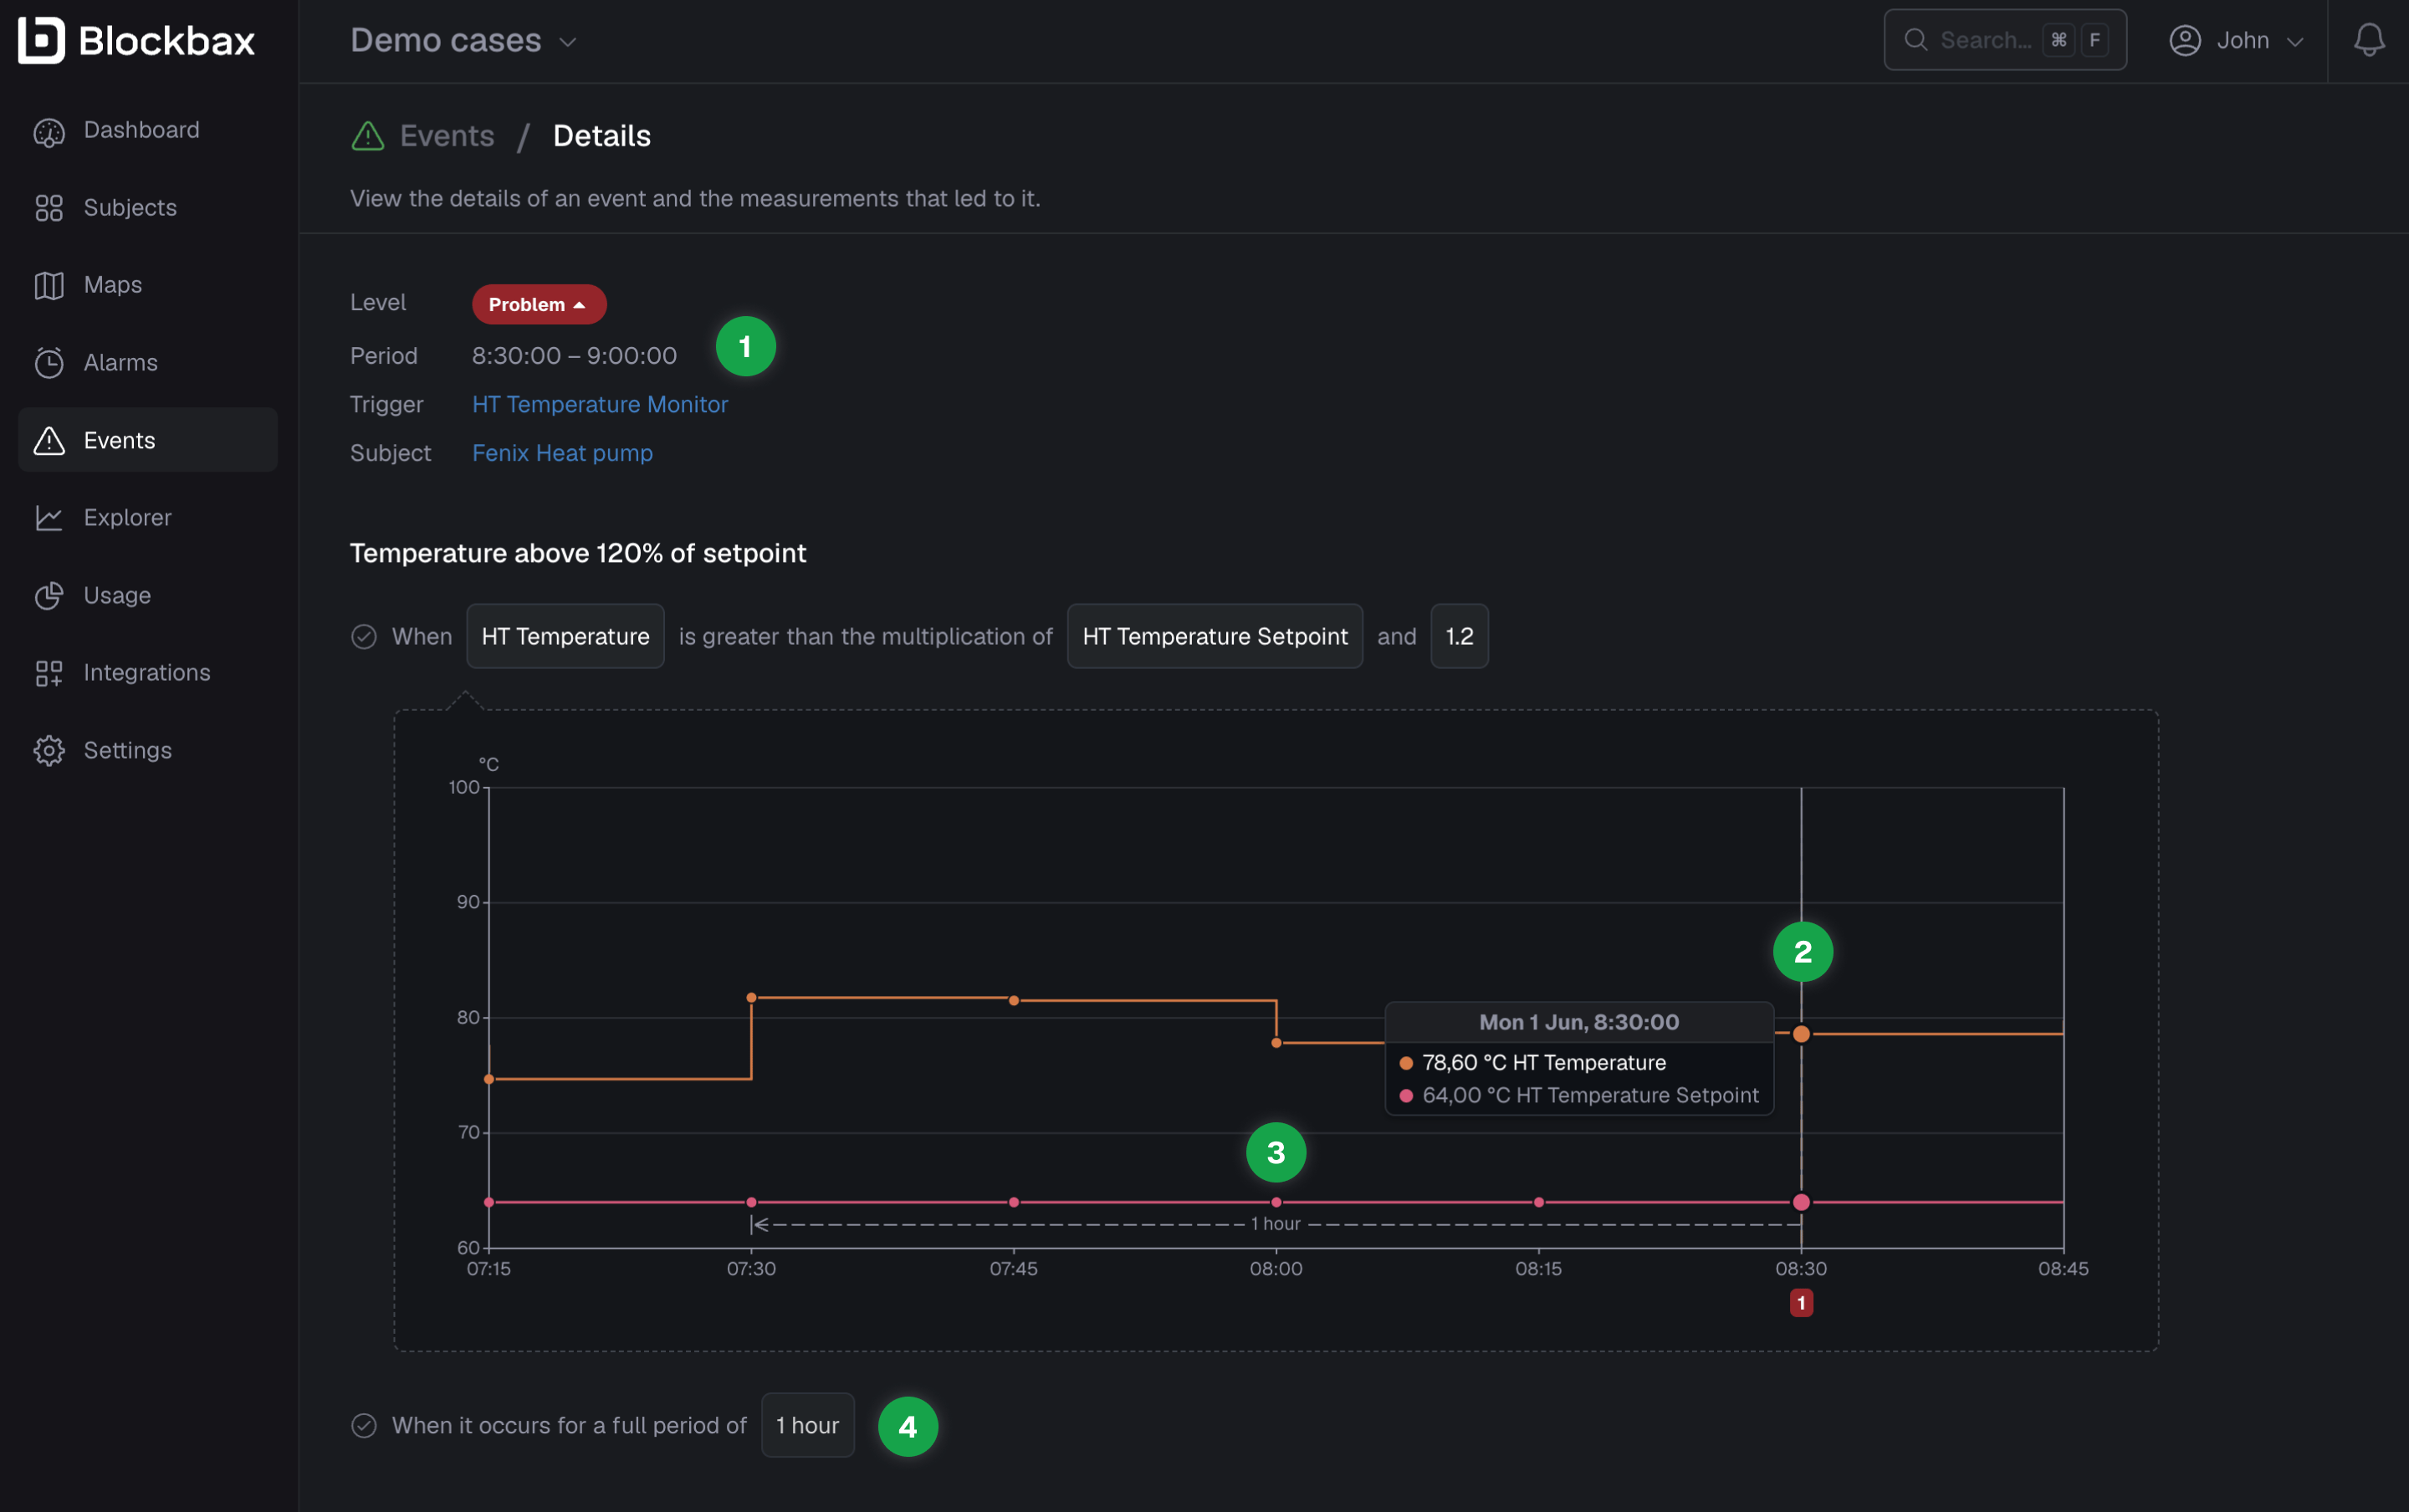The image size is (2409, 1512).
Task: Open the HT Temperature Monitor trigger link
Action: [x=600, y=404]
